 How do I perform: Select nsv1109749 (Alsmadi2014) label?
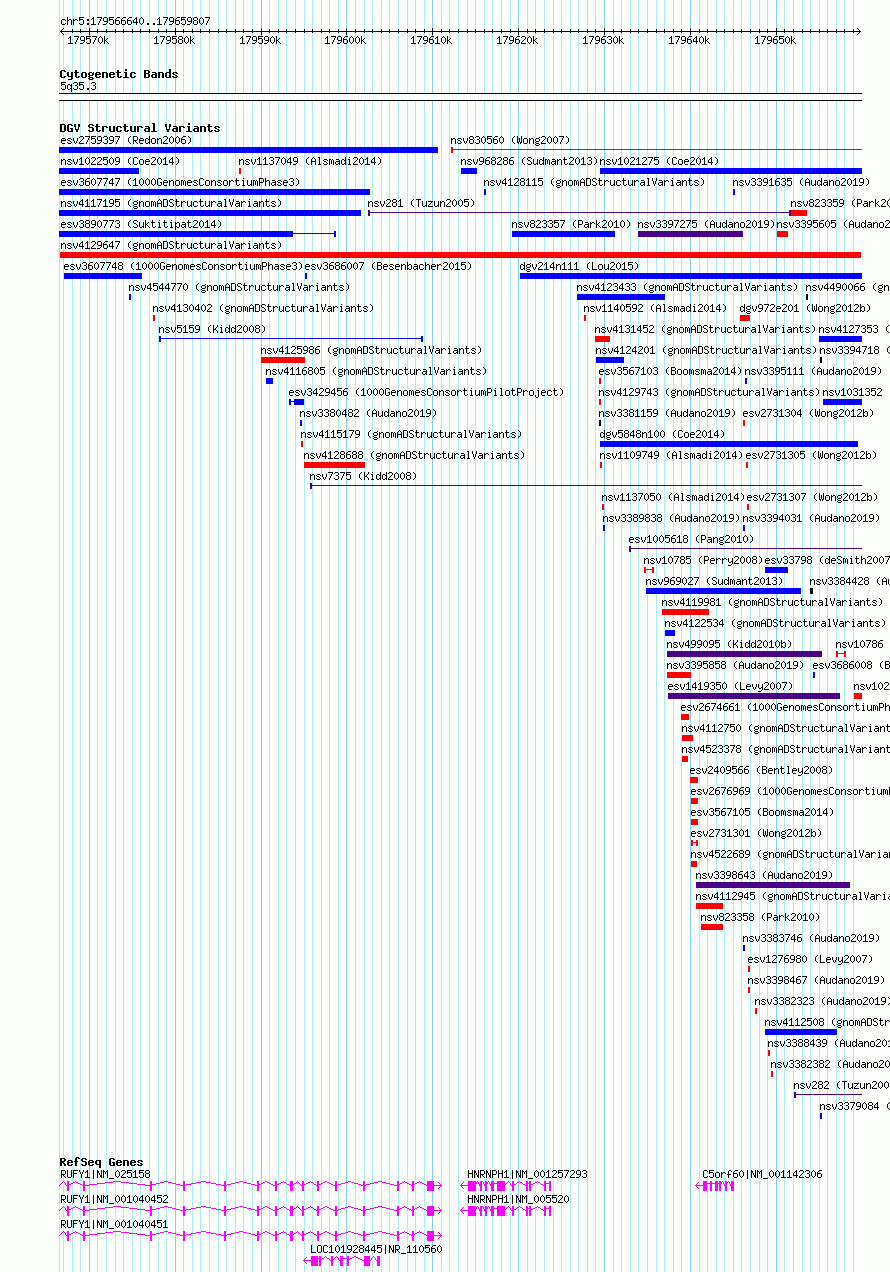pos(671,455)
